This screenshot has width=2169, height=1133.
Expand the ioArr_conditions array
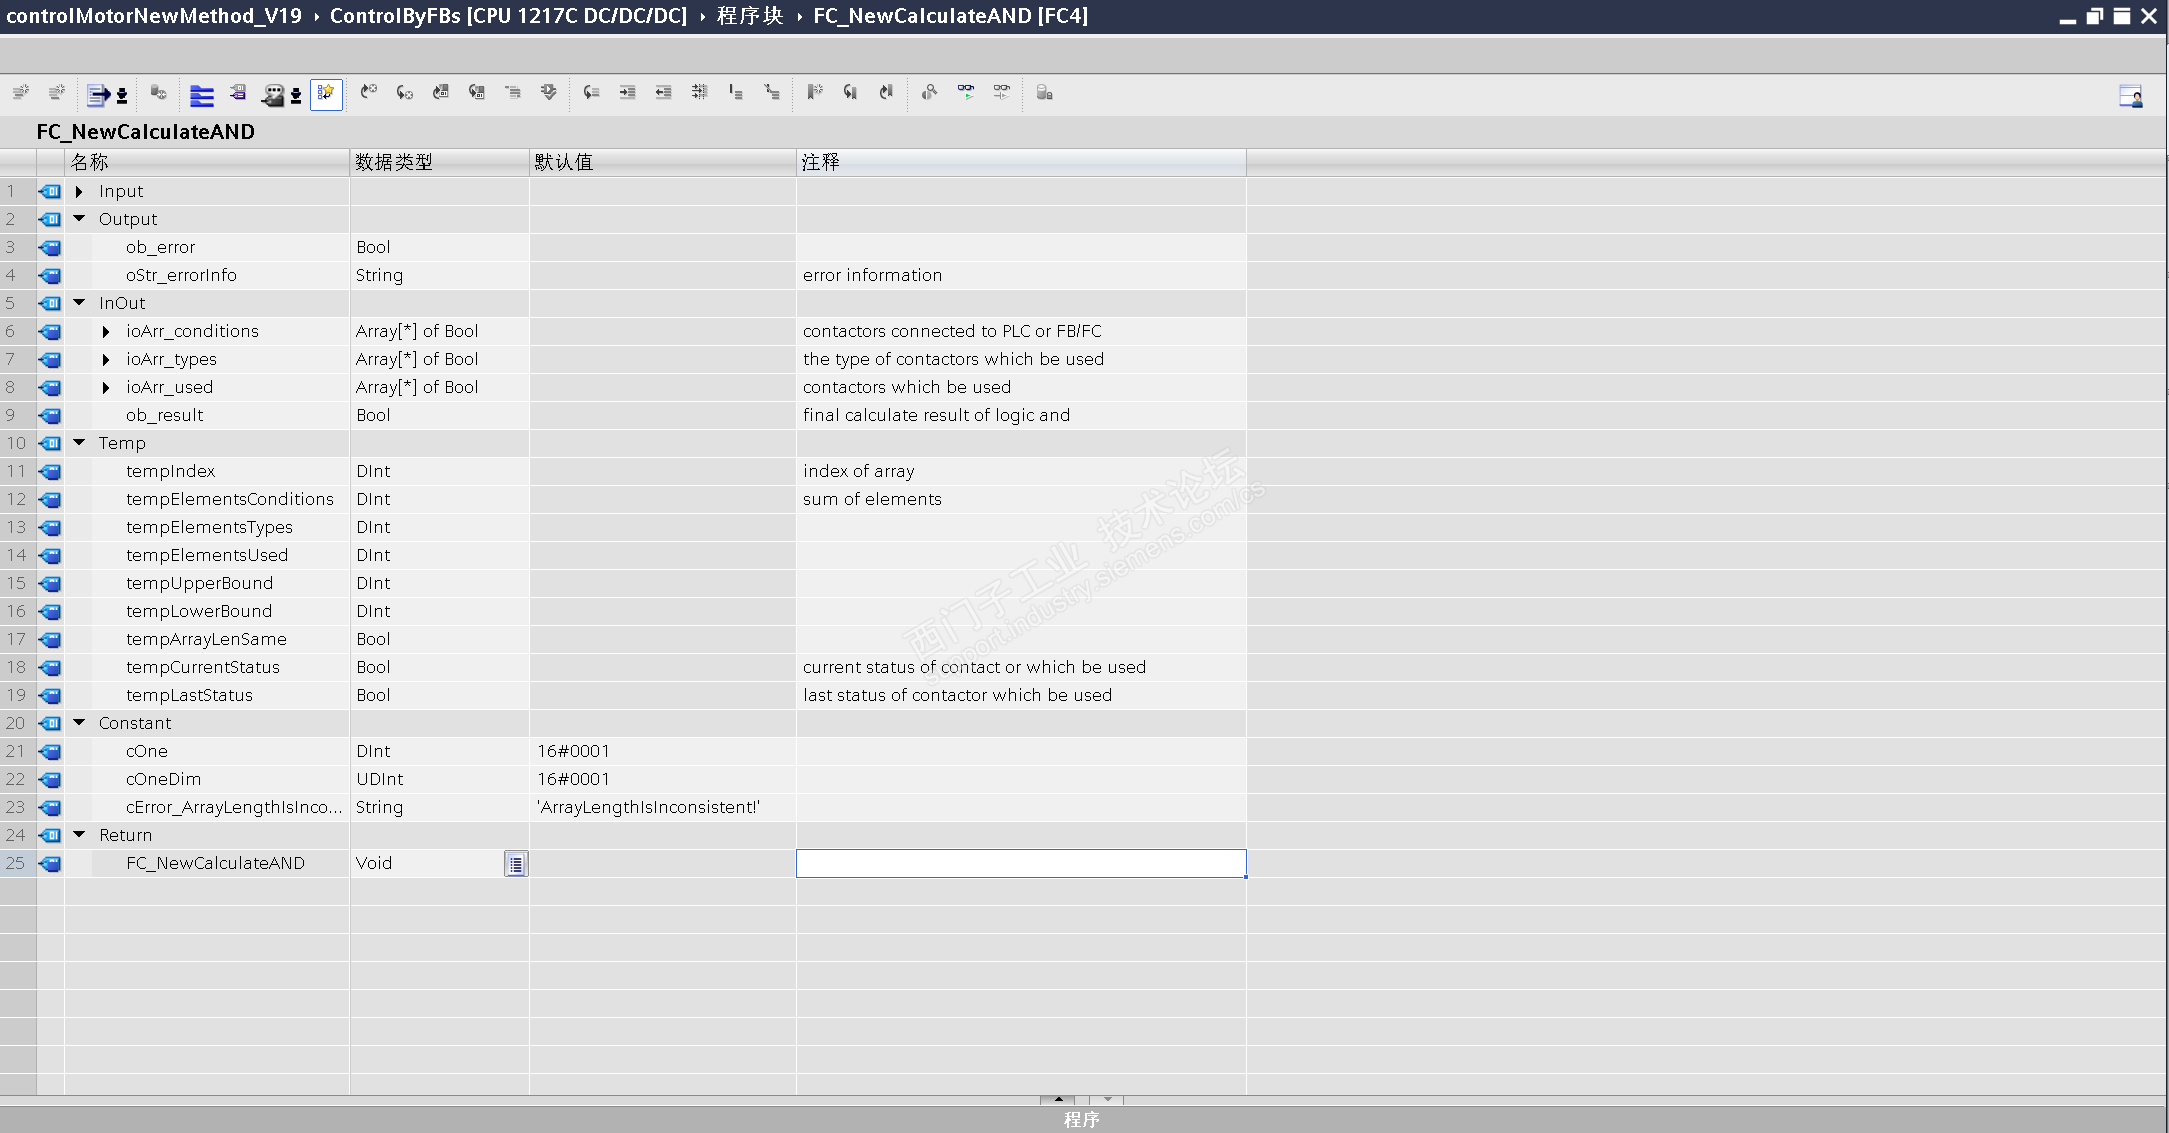tap(106, 331)
